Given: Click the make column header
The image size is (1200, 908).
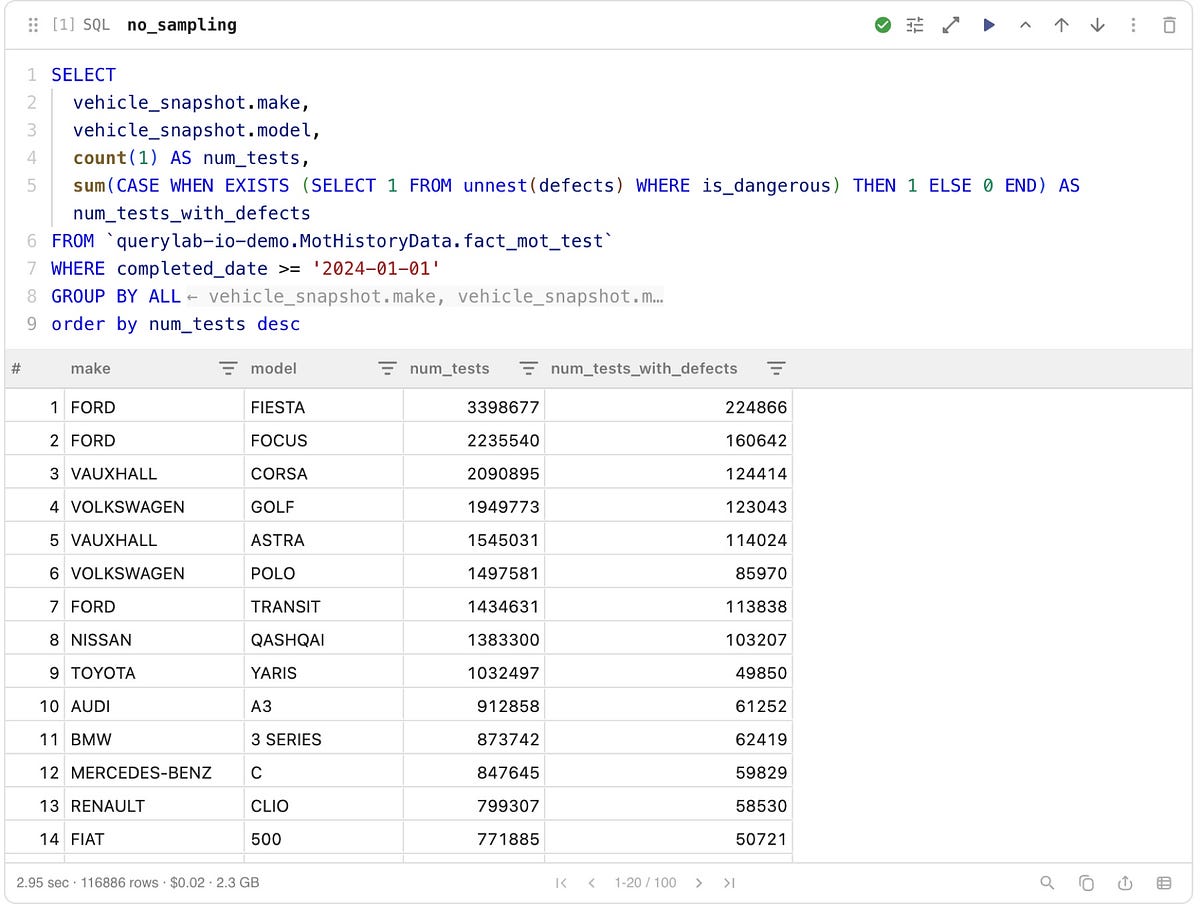Looking at the screenshot, I should tap(90, 368).
